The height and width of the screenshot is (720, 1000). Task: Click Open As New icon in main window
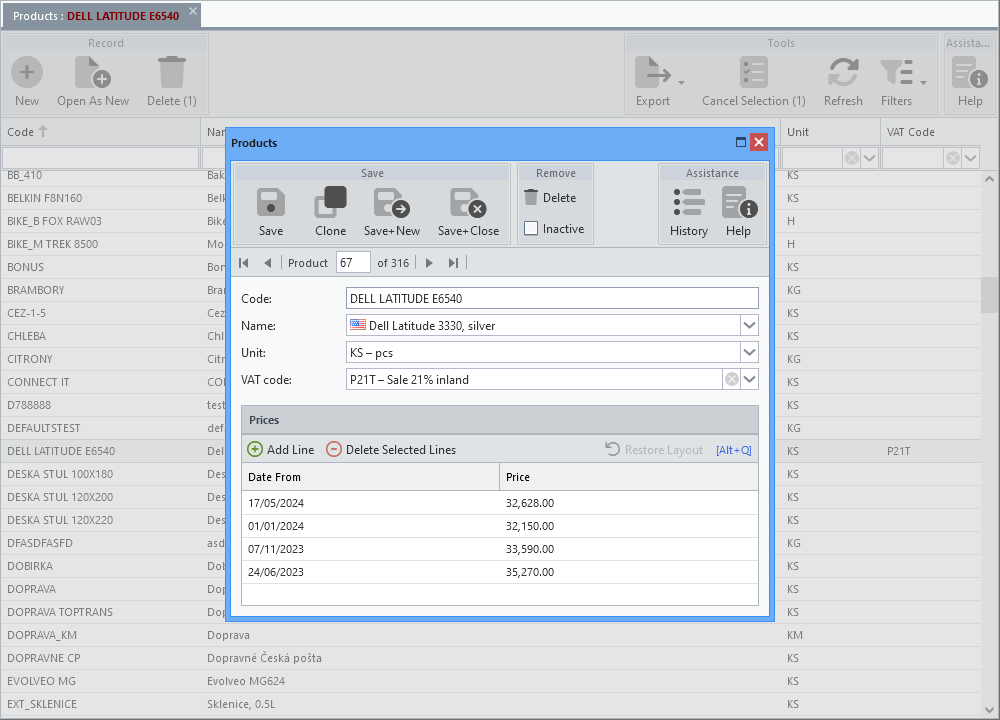pyautogui.click(x=93, y=72)
